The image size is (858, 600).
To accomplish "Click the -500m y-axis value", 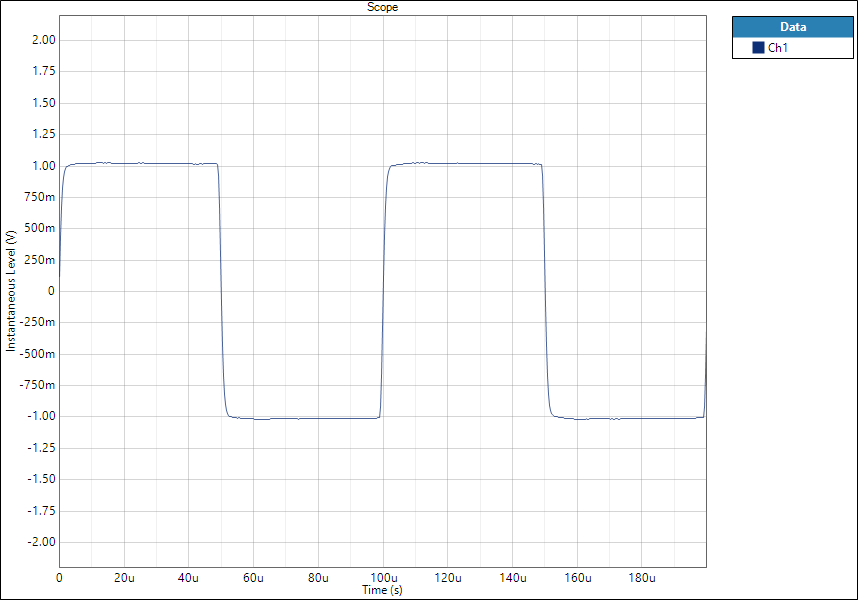I will pos(38,354).
